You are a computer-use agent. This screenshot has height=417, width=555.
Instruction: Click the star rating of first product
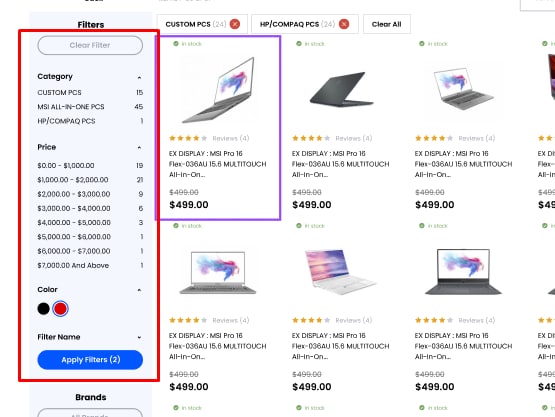[x=188, y=138]
